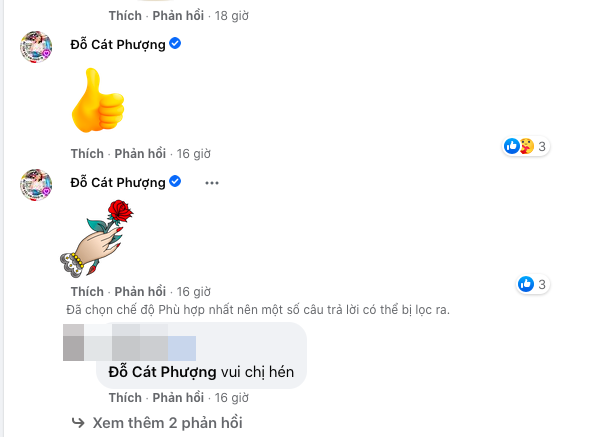Expand 'Xem thêm 2 phản hồi' replies
This screenshot has width=594, height=437.
tap(167, 423)
